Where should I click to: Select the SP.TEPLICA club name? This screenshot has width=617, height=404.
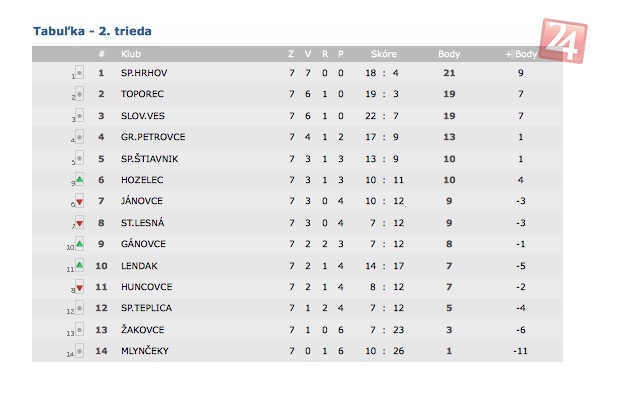tap(146, 308)
